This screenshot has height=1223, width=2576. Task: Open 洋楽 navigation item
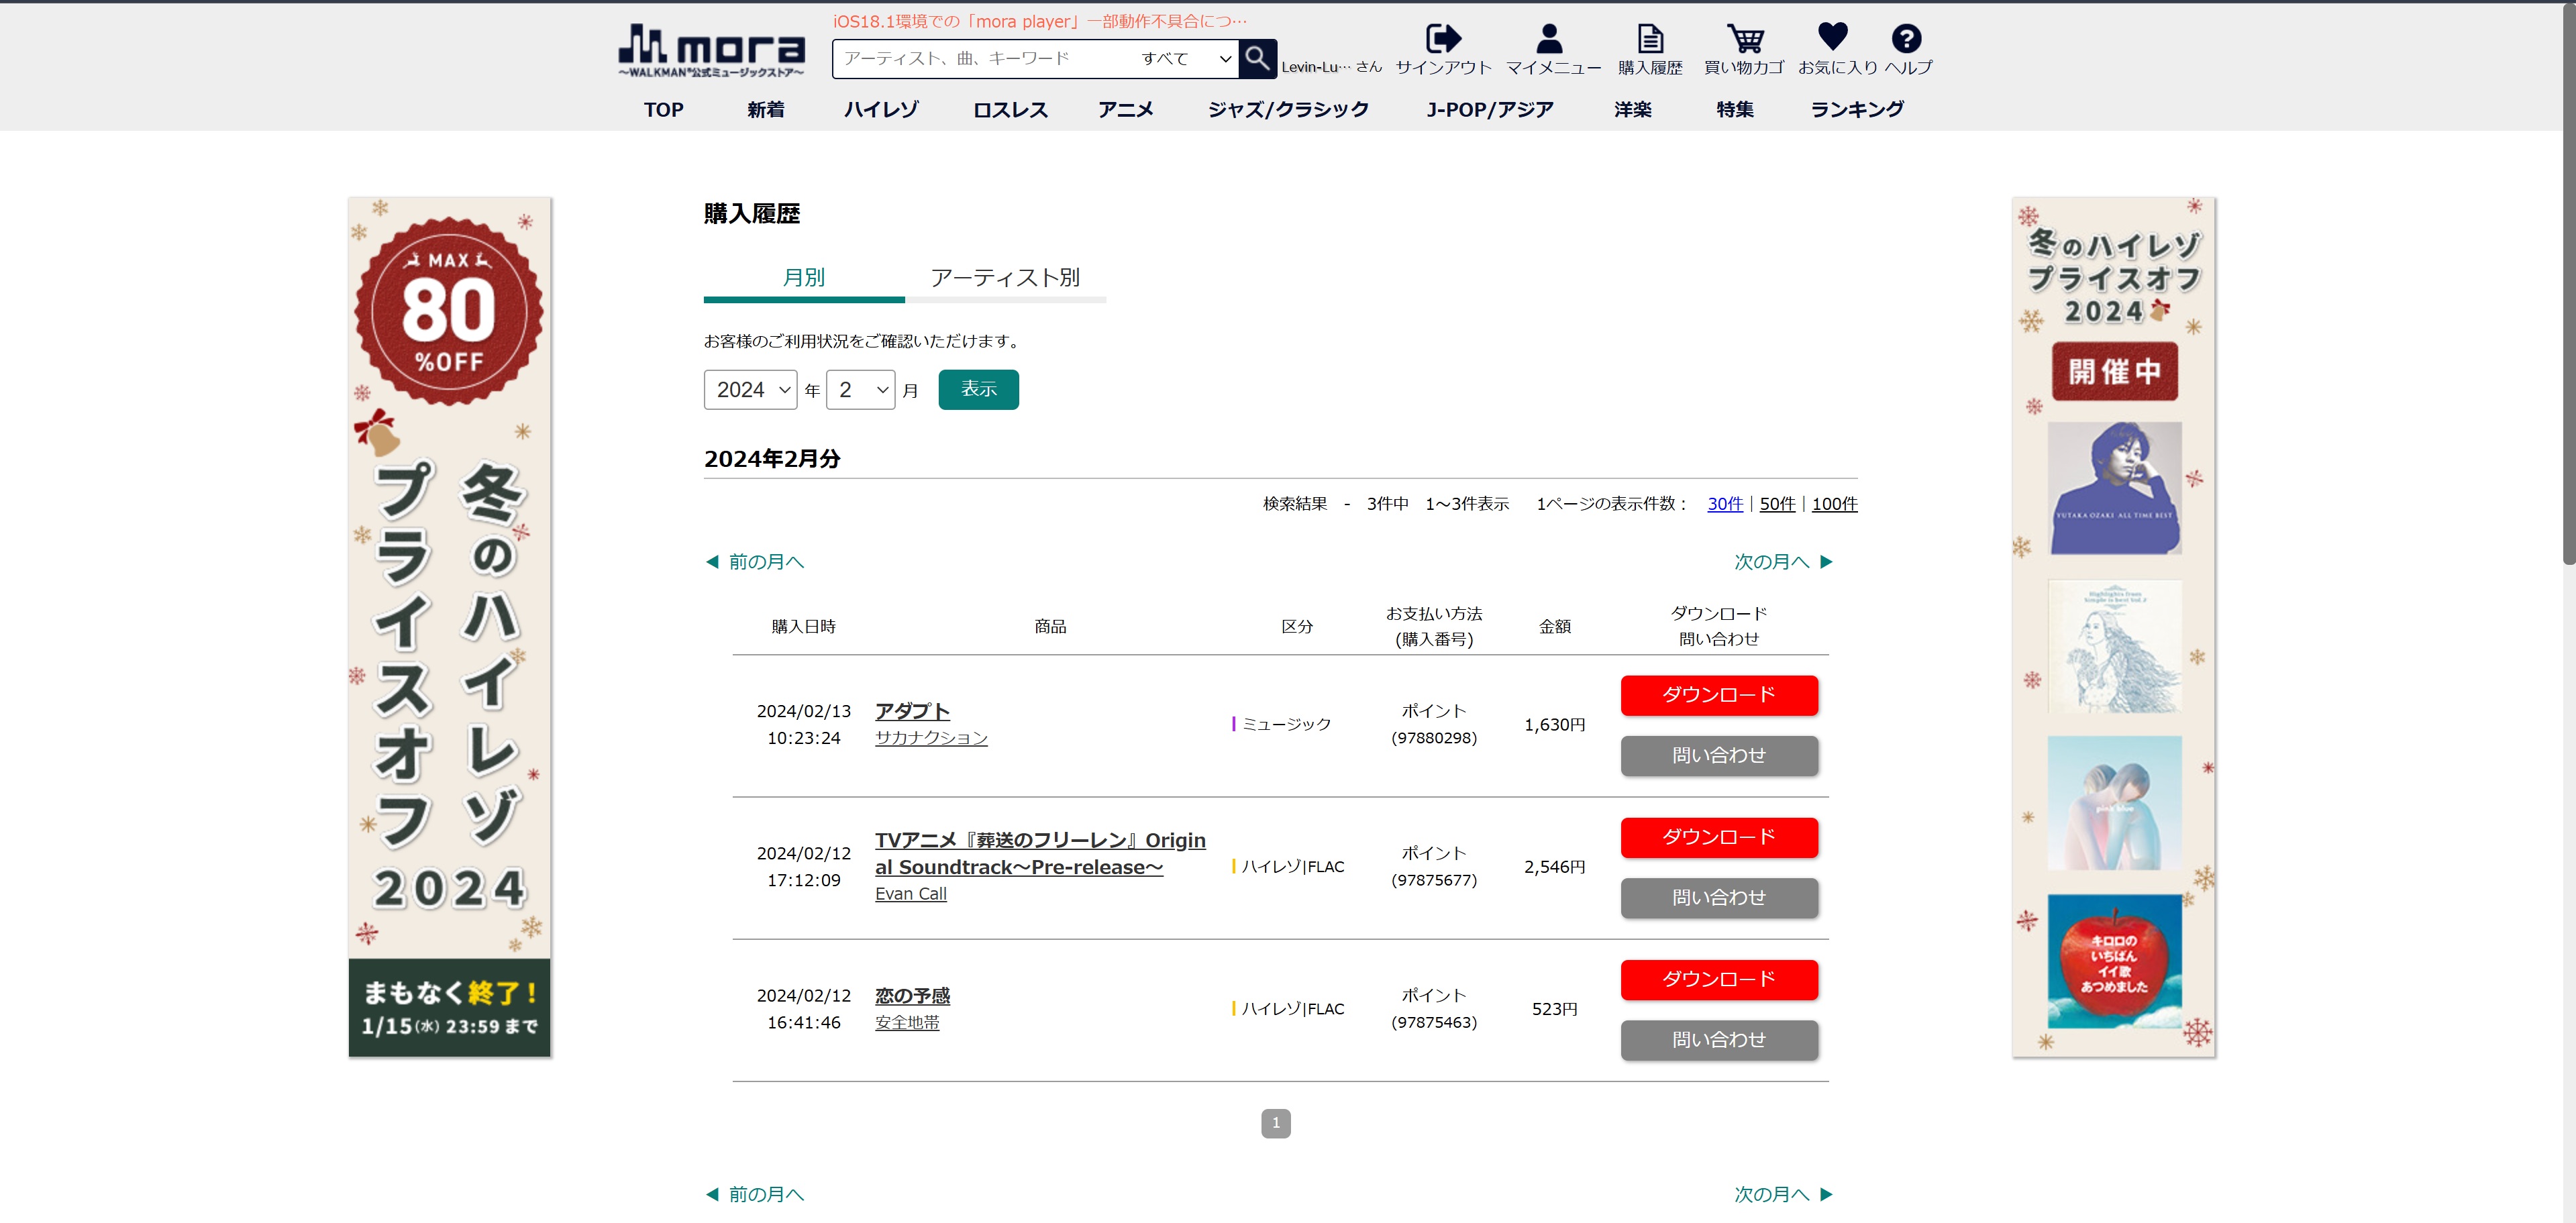coord(1632,110)
